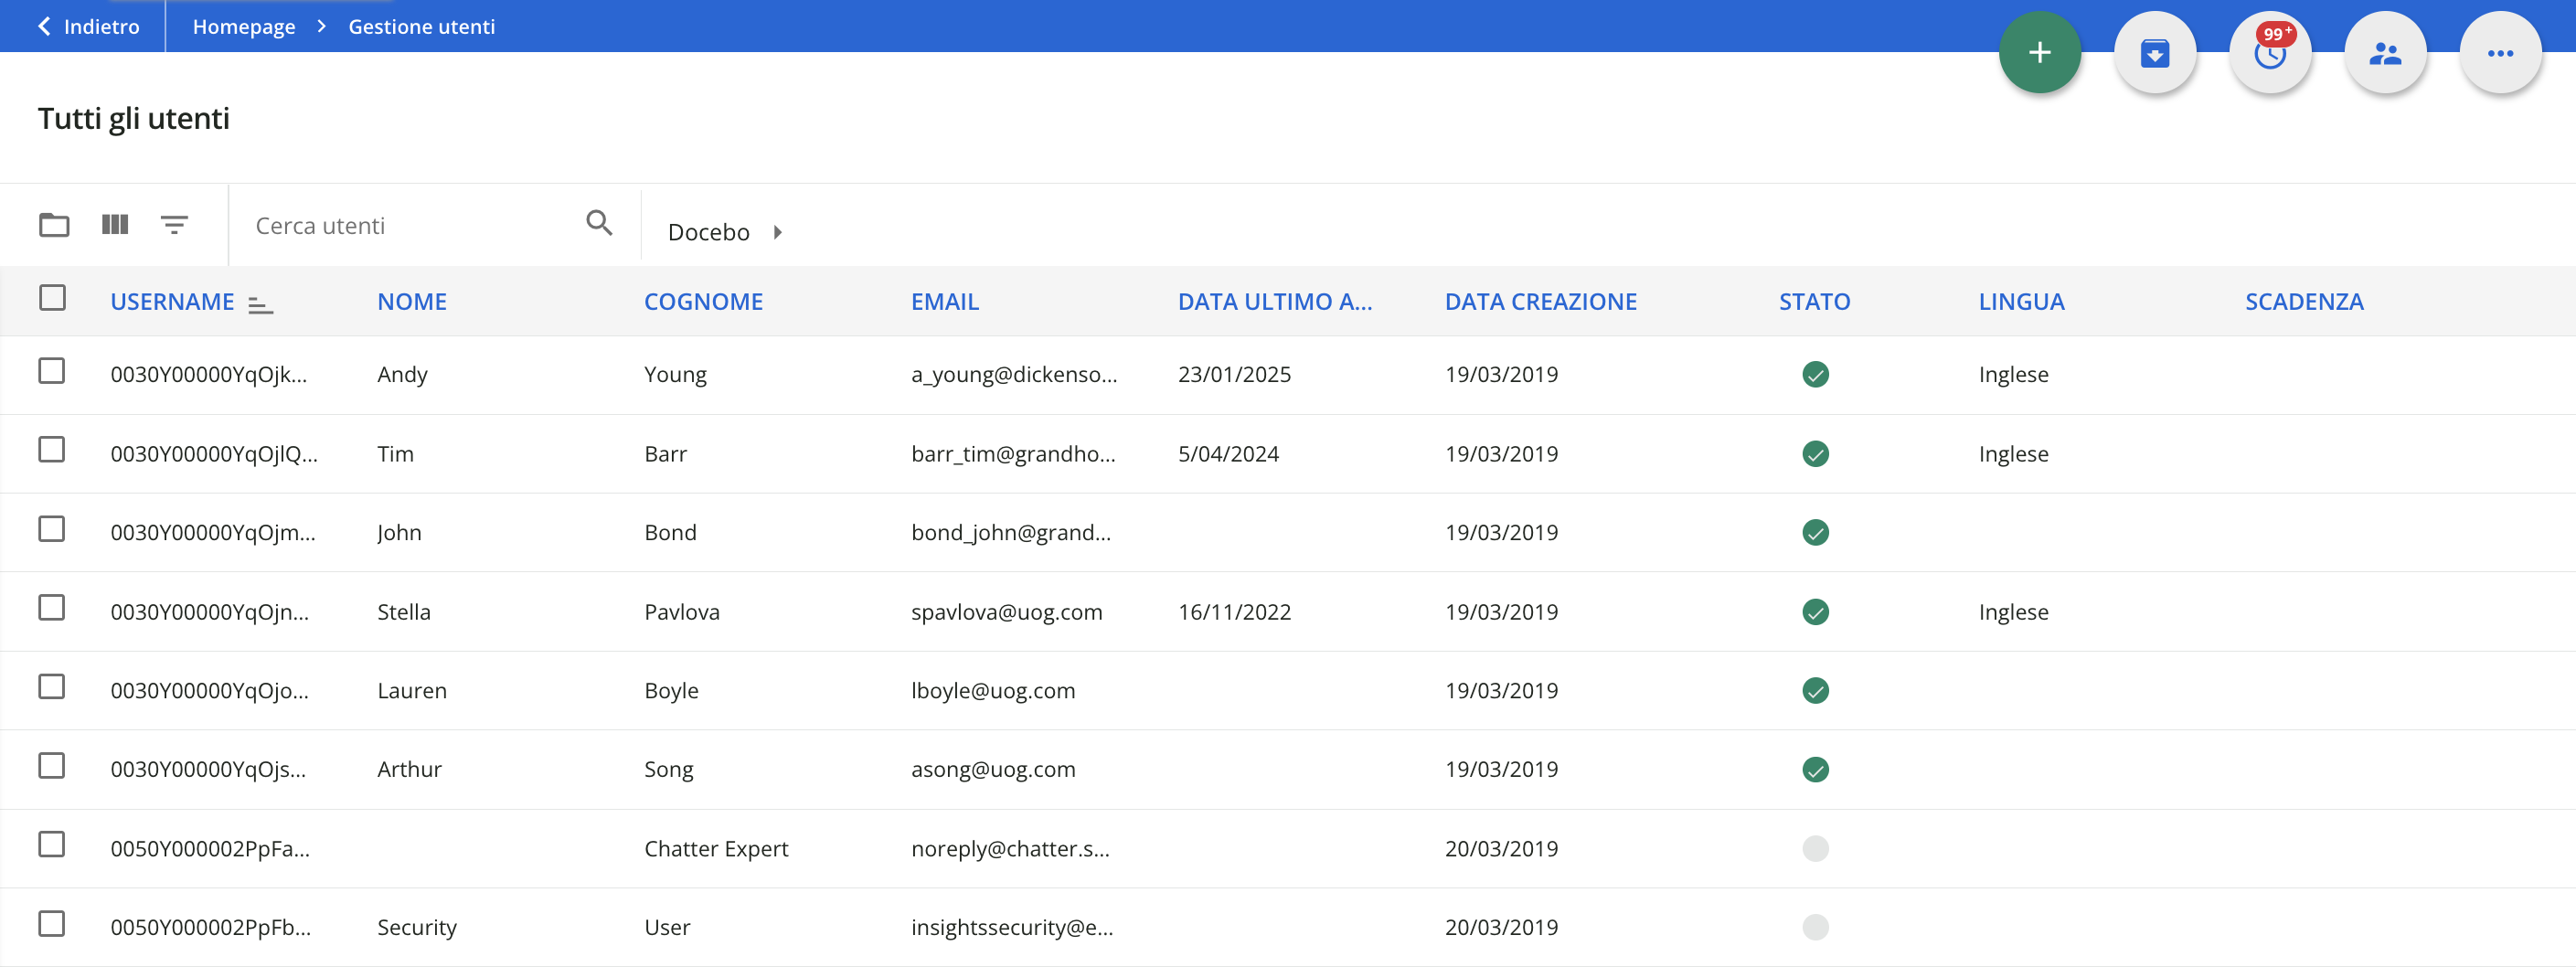Click the back chevron arrow icon

coord(44,26)
